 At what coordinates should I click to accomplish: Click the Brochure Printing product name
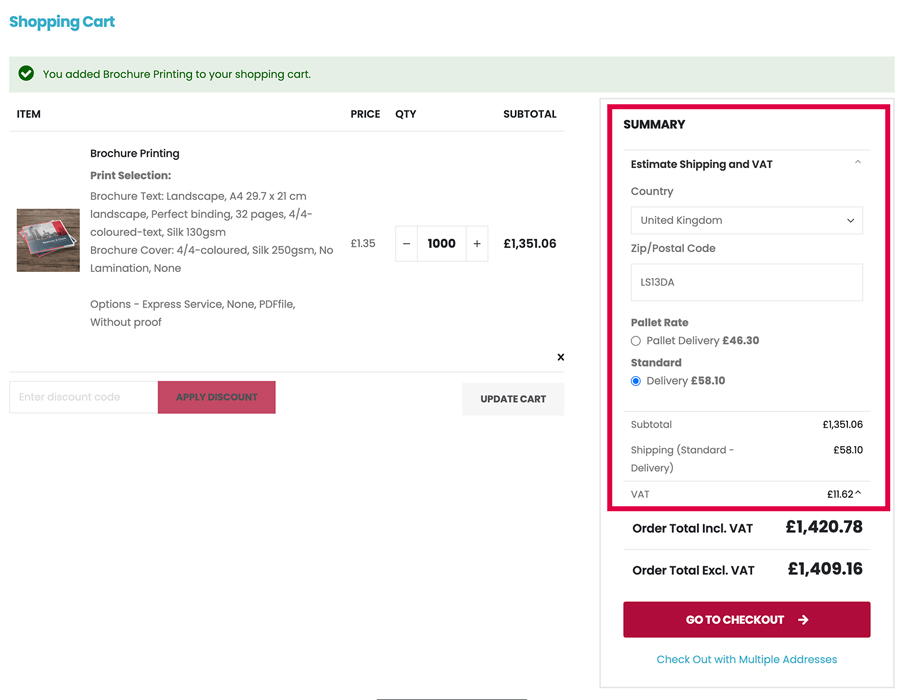point(134,153)
